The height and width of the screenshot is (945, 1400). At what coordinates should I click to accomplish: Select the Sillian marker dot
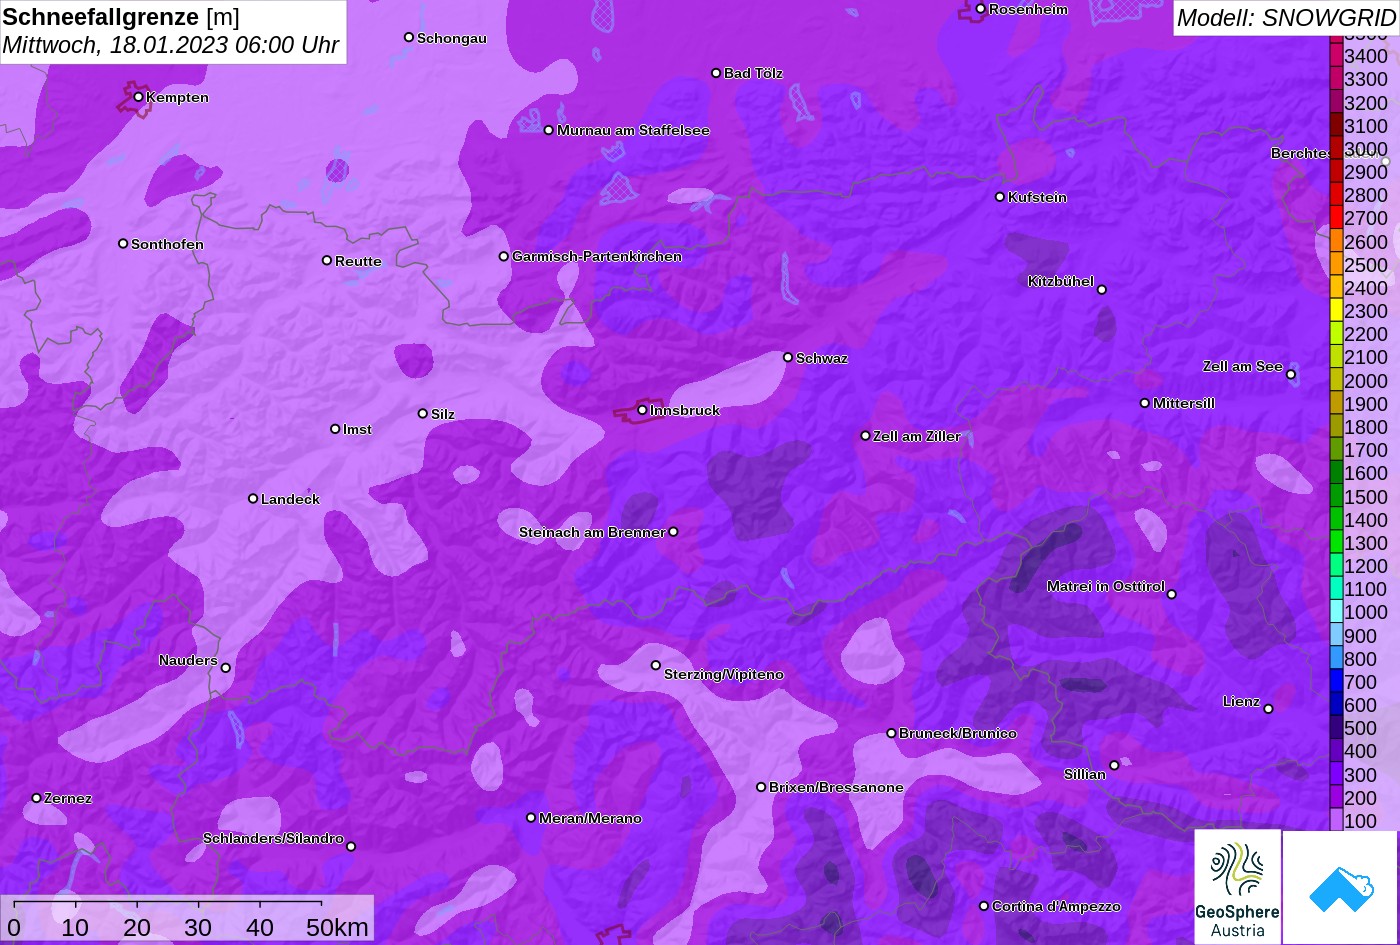click(1114, 766)
